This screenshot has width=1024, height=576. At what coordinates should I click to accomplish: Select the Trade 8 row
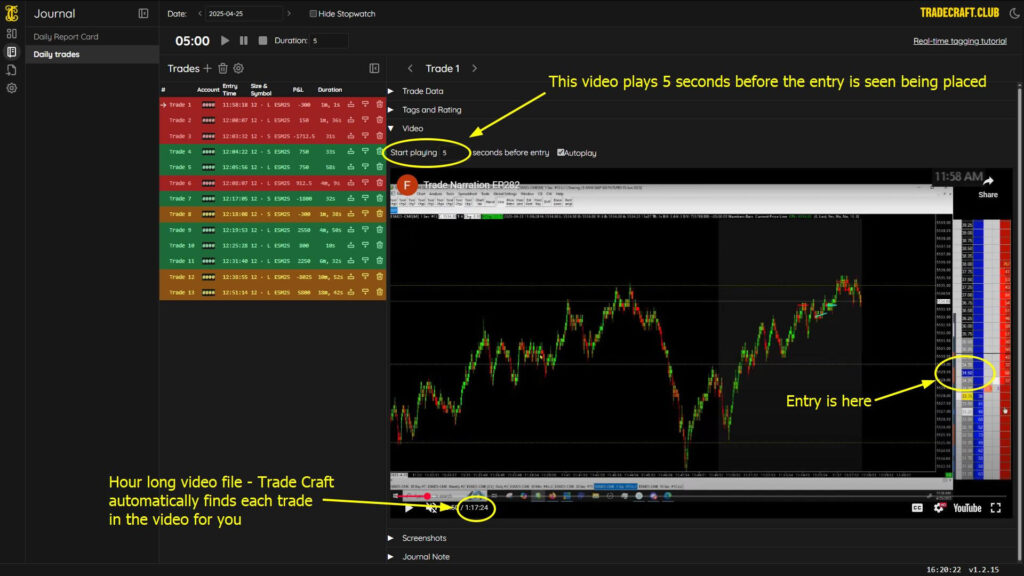pos(273,214)
